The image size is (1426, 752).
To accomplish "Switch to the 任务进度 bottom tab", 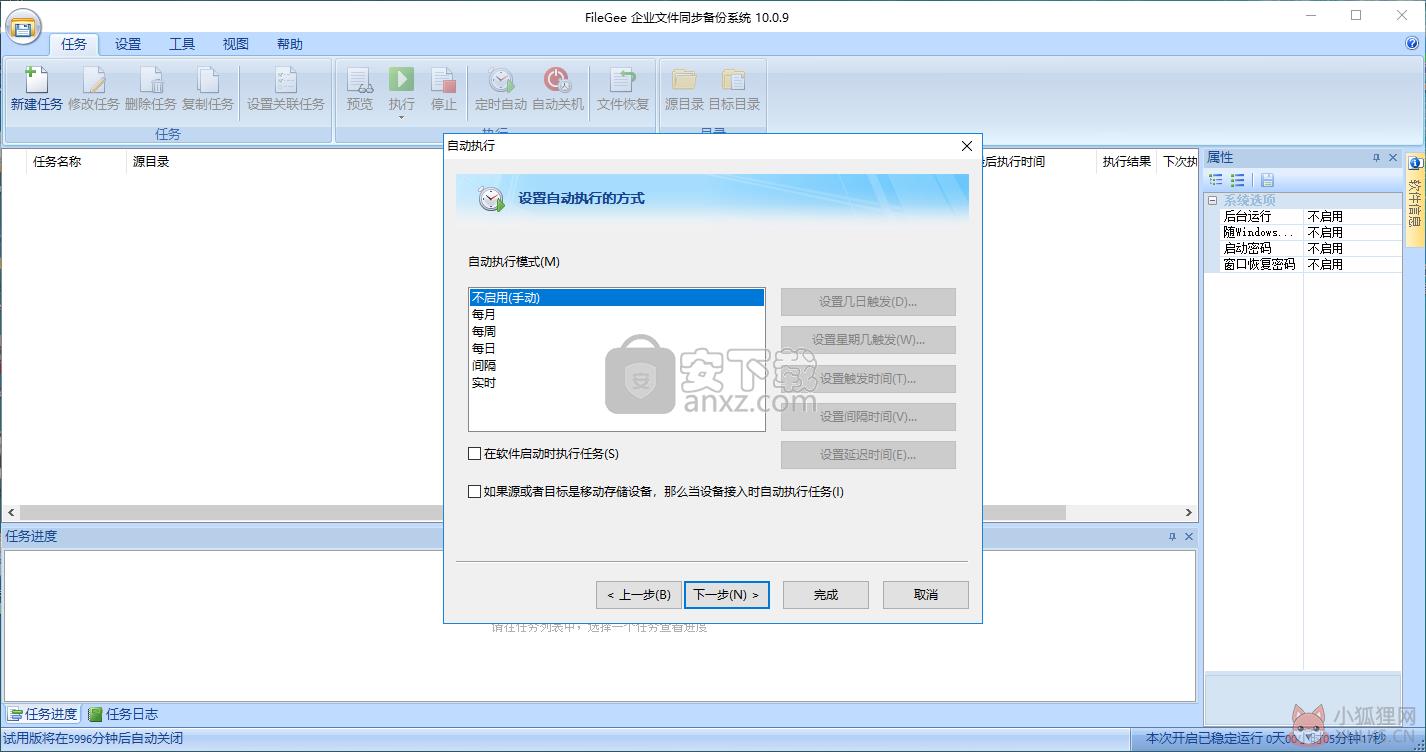I will (x=43, y=714).
